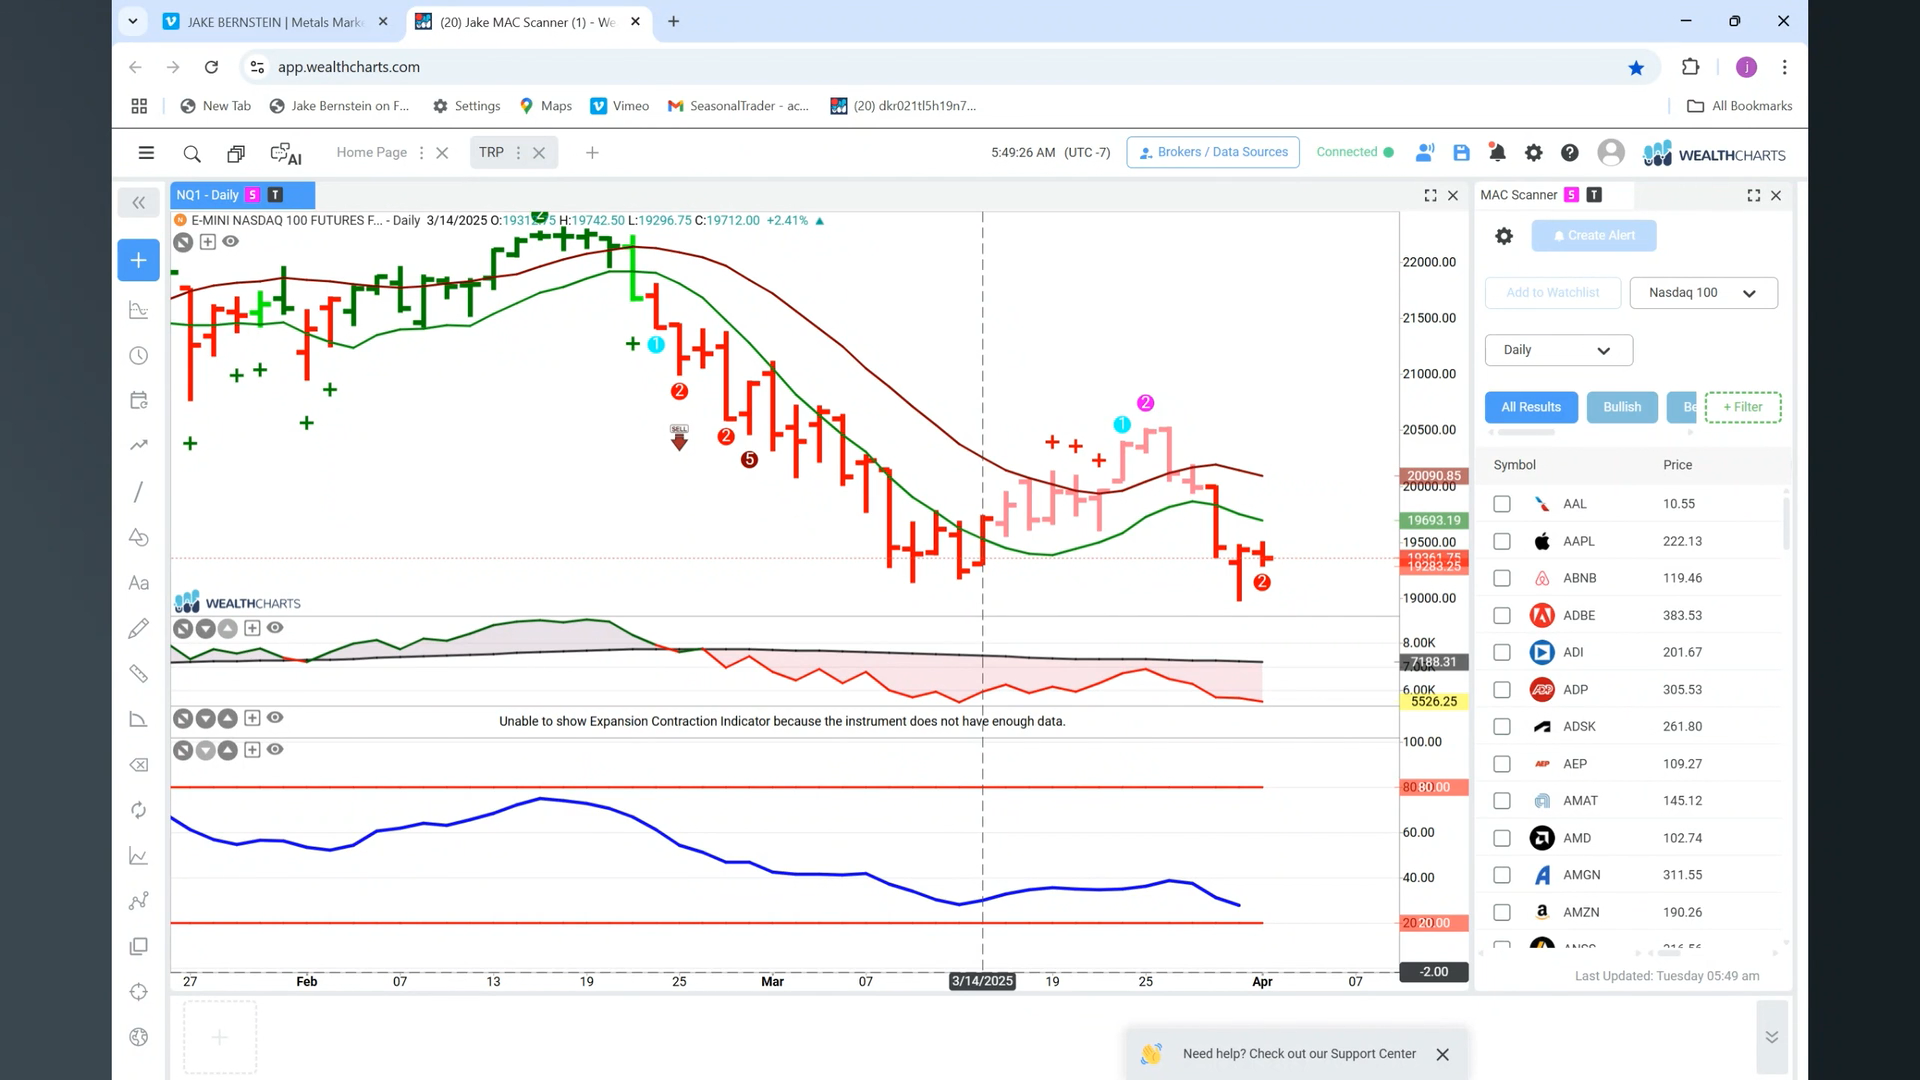Toggle bottom oscillator pane eye visibility

pyautogui.click(x=275, y=749)
